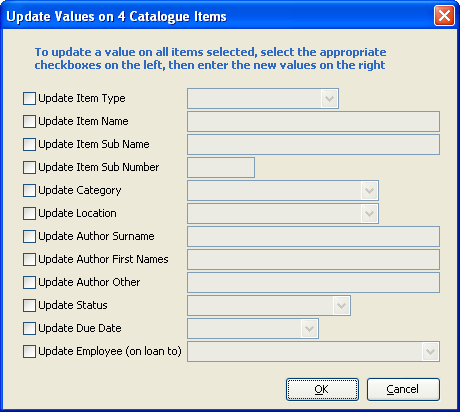Expand the Status combo box
This screenshot has width=460, height=412.
click(x=341, y=306)
